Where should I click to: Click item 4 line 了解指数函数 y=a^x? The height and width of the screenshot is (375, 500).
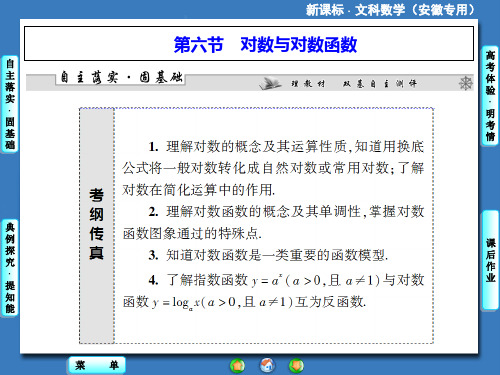coord(287,280)
